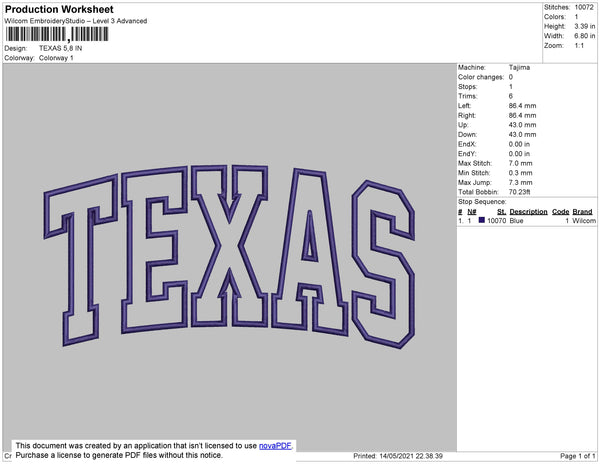Click the Printed date timestamp in footer
The height and width of the screenshot is (464, 600).
coord(399,456)
